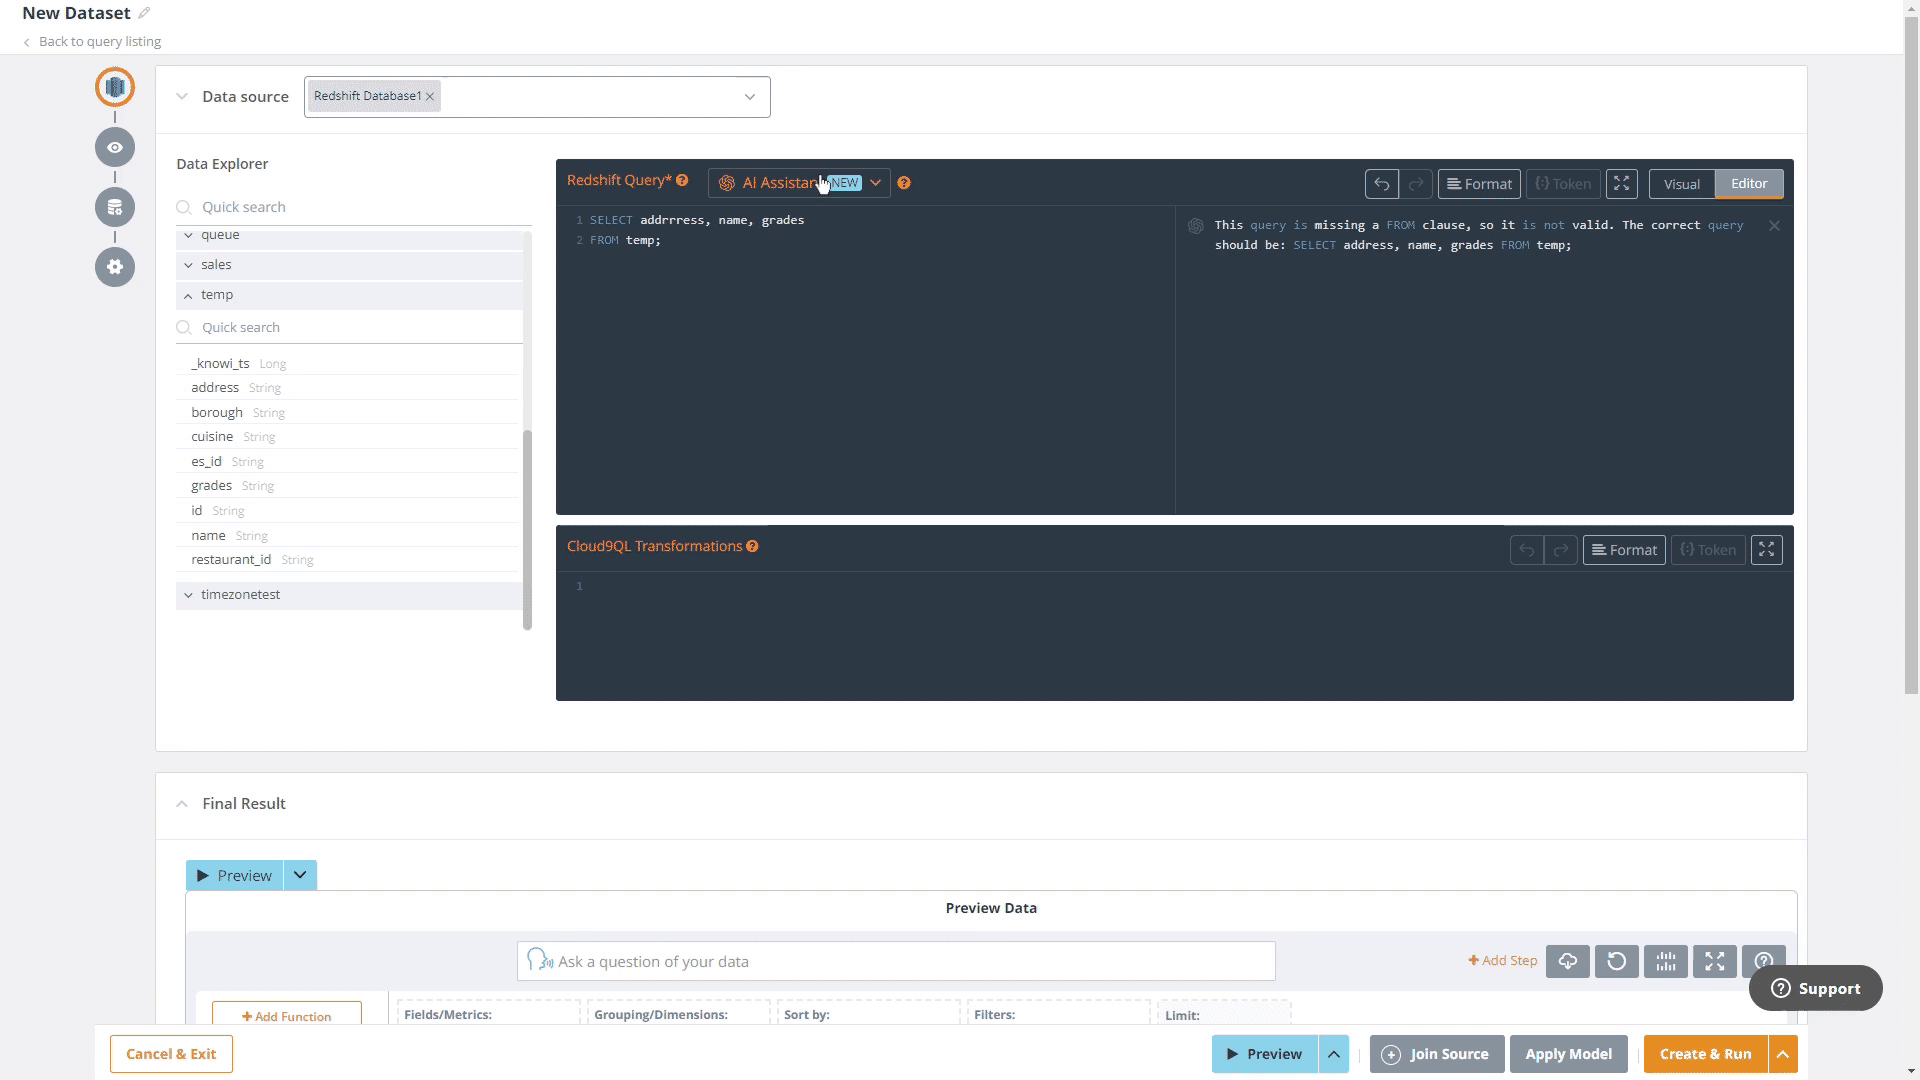
Task: Click the settings gear step icon
Action: 115,267
